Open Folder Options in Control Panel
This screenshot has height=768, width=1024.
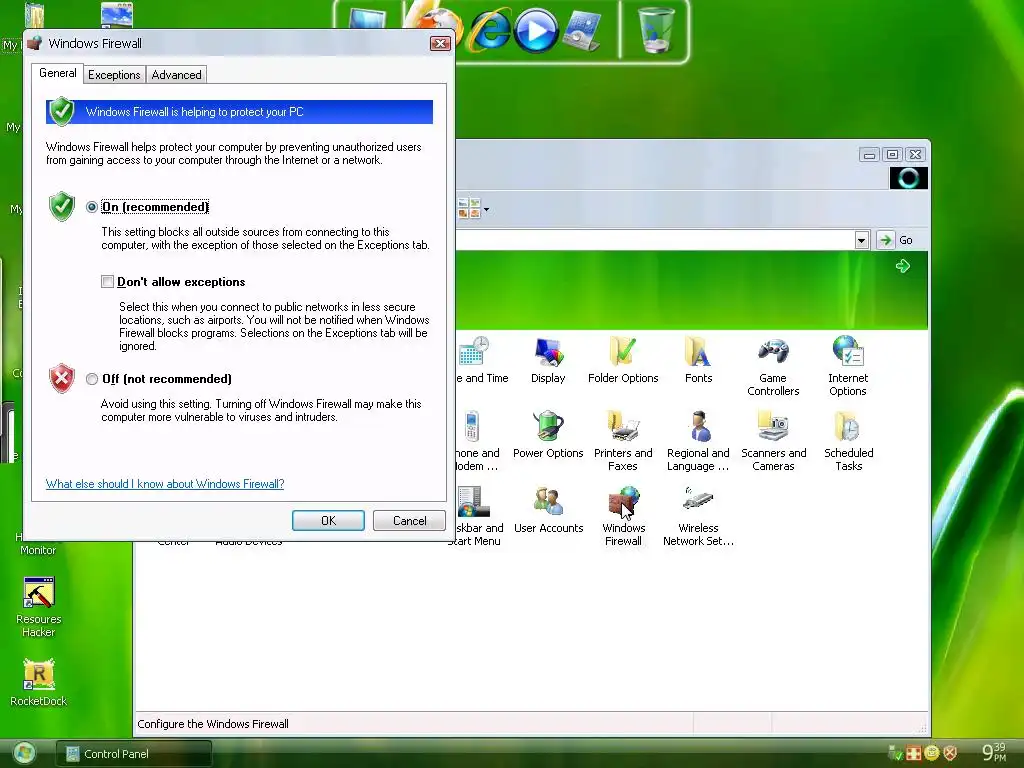623,360
